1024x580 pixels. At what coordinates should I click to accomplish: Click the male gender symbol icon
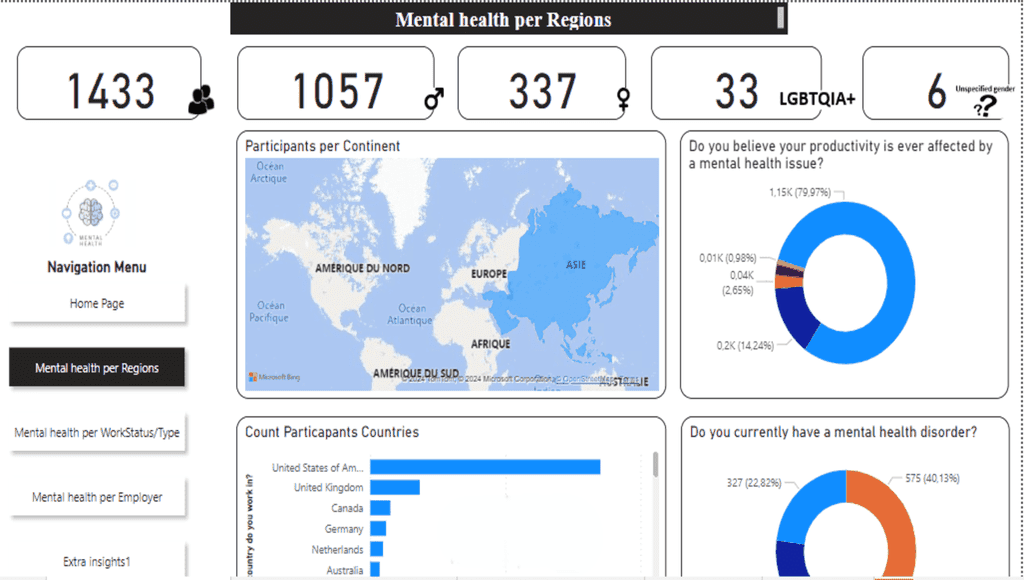434,99
